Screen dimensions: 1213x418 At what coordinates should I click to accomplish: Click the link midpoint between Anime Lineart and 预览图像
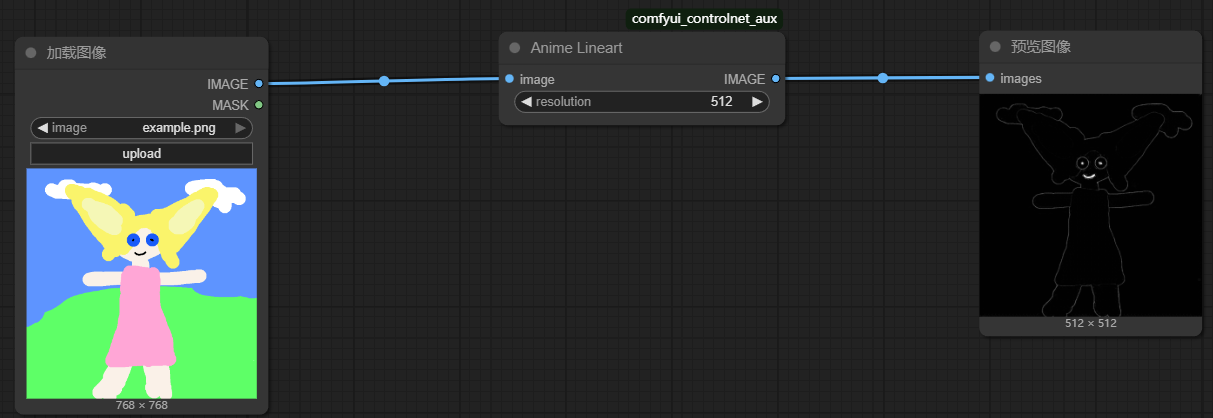[x=882, y=78]
